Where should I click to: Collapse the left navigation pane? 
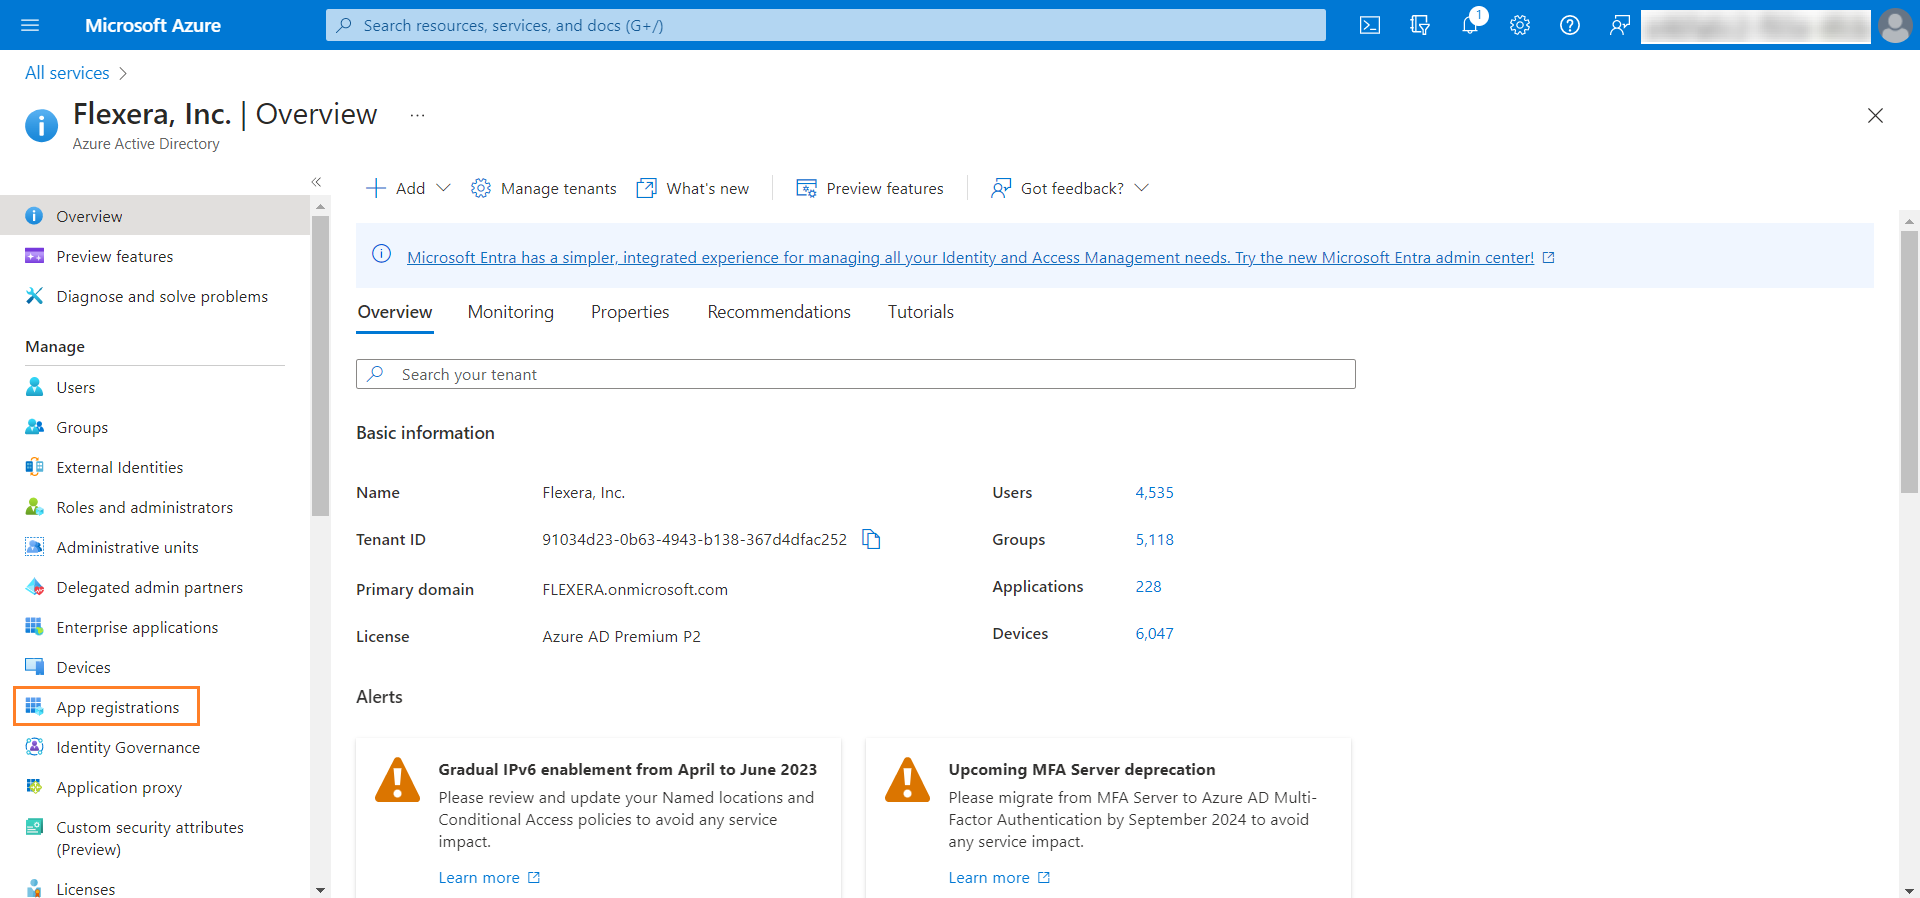pos(316,182)
